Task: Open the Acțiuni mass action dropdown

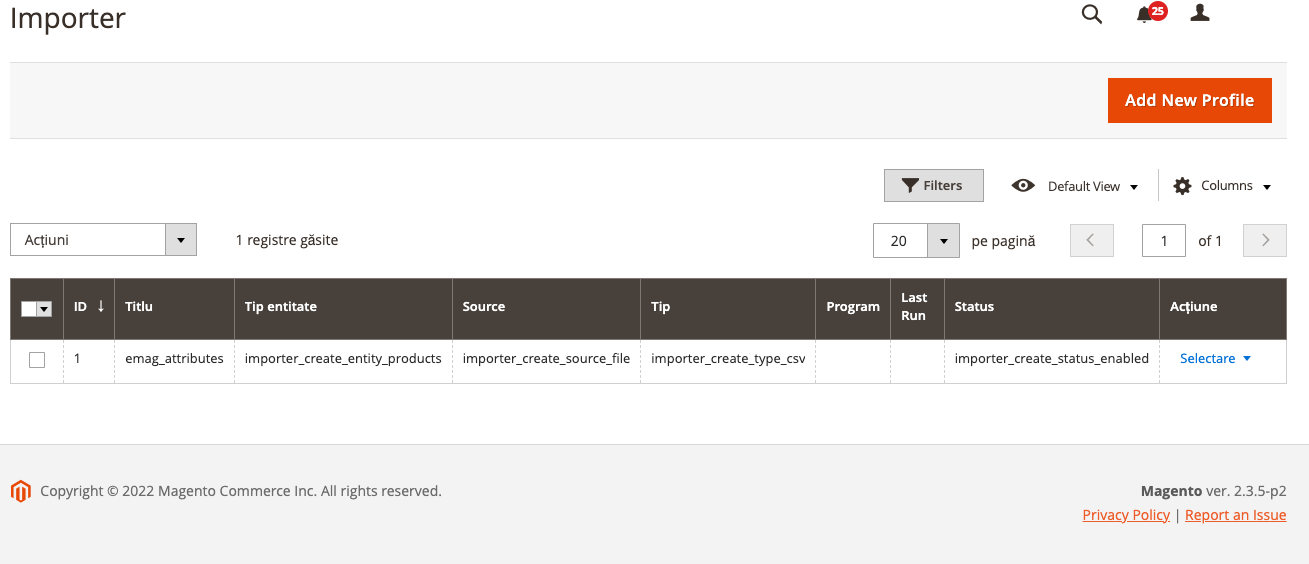Action: point(103,240)
